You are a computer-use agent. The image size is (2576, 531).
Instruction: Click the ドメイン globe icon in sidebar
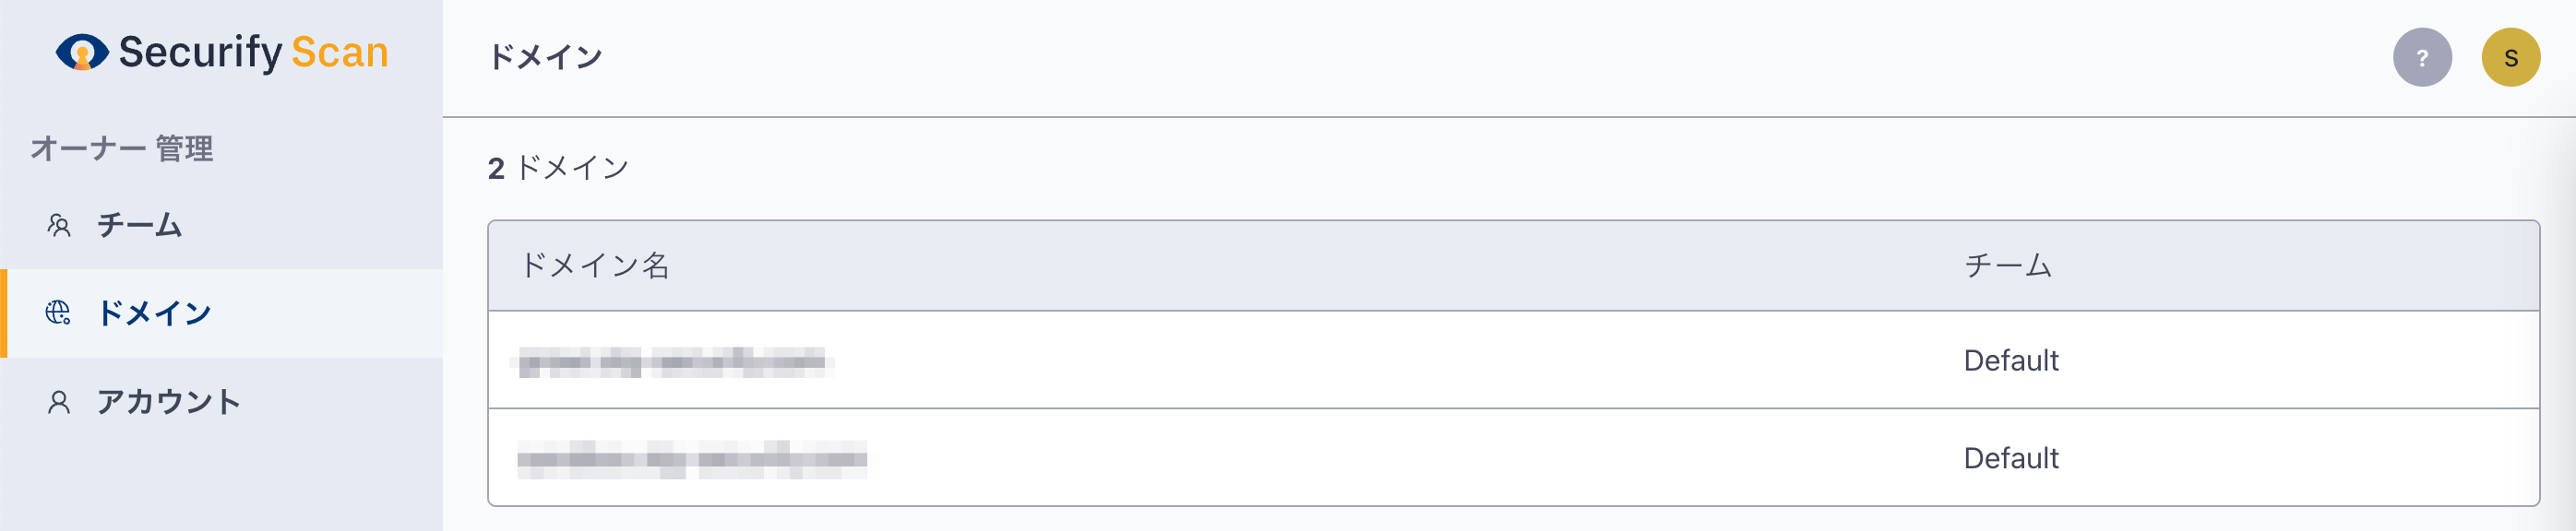coord(58,313)
